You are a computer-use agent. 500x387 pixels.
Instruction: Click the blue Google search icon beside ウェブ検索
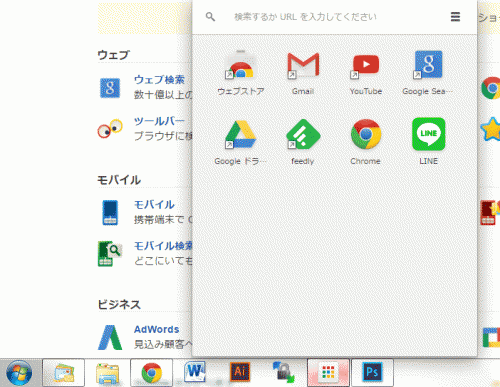[x=110, y=88]
